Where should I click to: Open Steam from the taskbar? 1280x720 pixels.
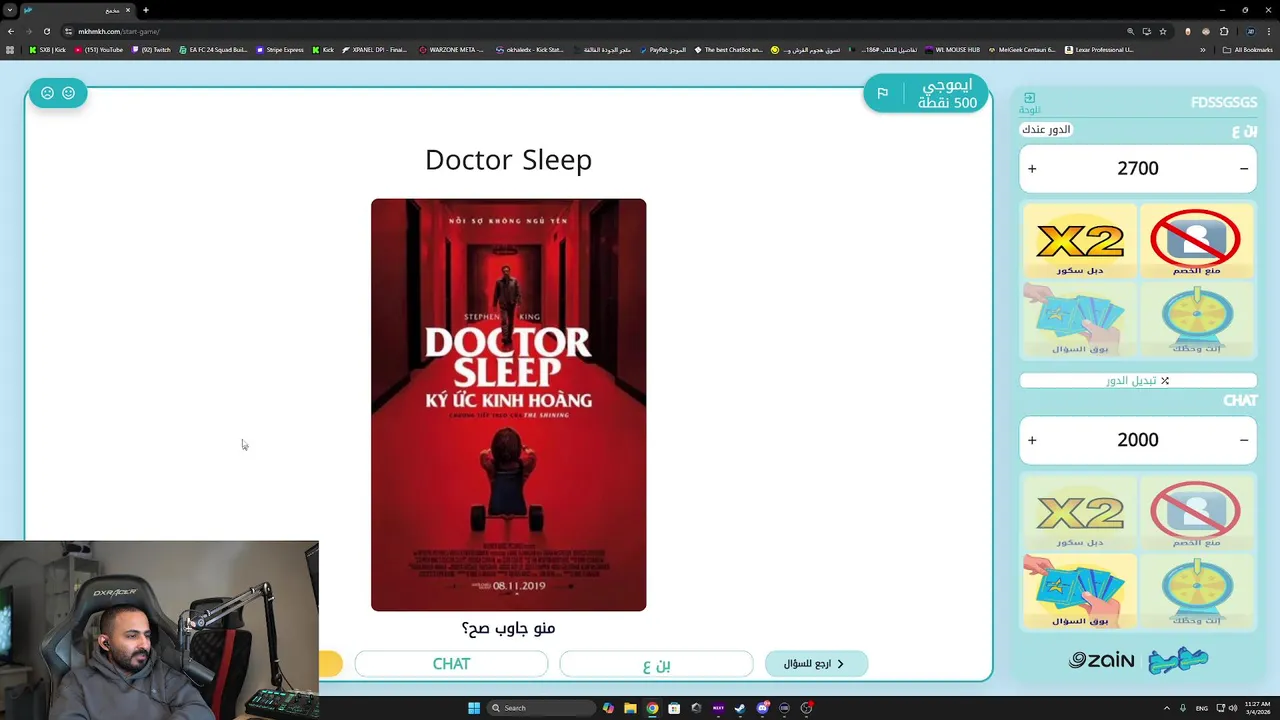(740, 708)
